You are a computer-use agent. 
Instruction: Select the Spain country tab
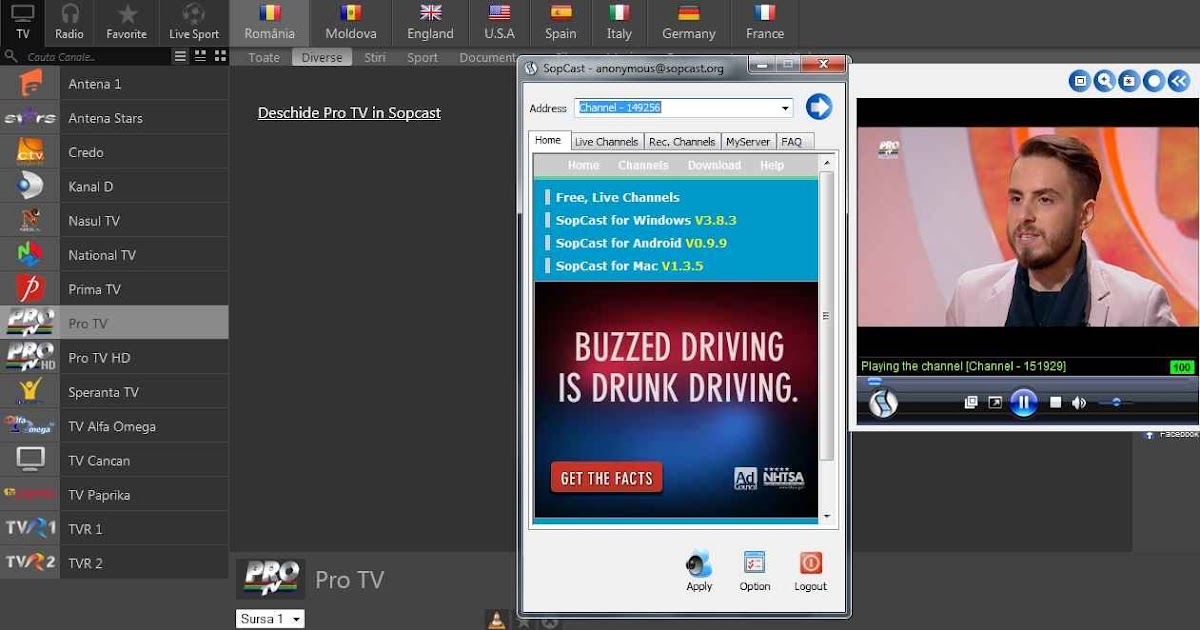point(560,22)
